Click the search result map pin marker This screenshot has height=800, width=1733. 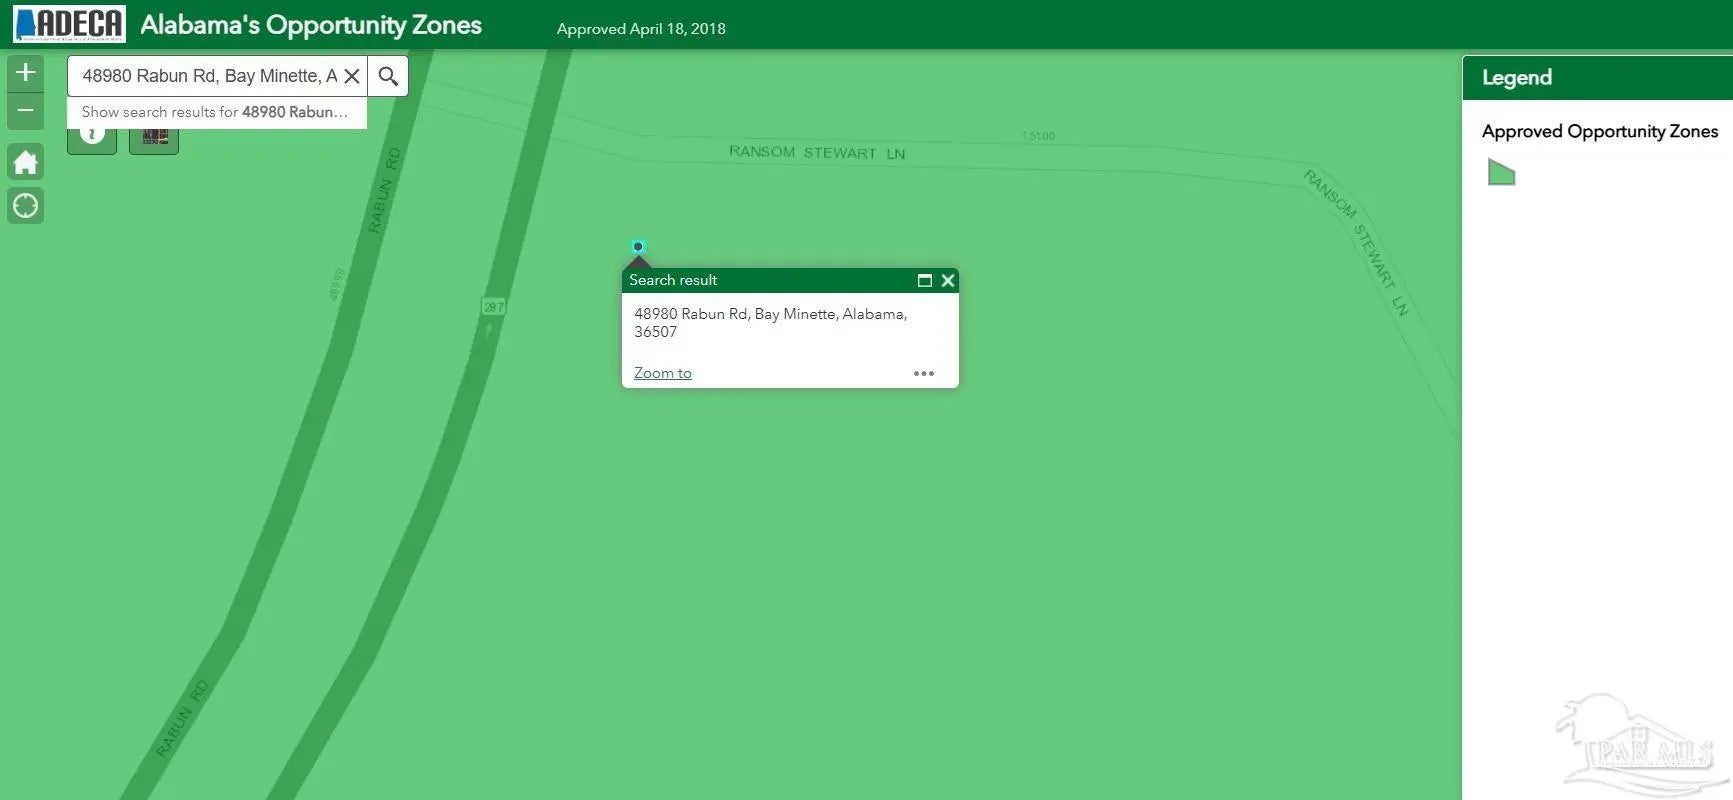[638, 247]
